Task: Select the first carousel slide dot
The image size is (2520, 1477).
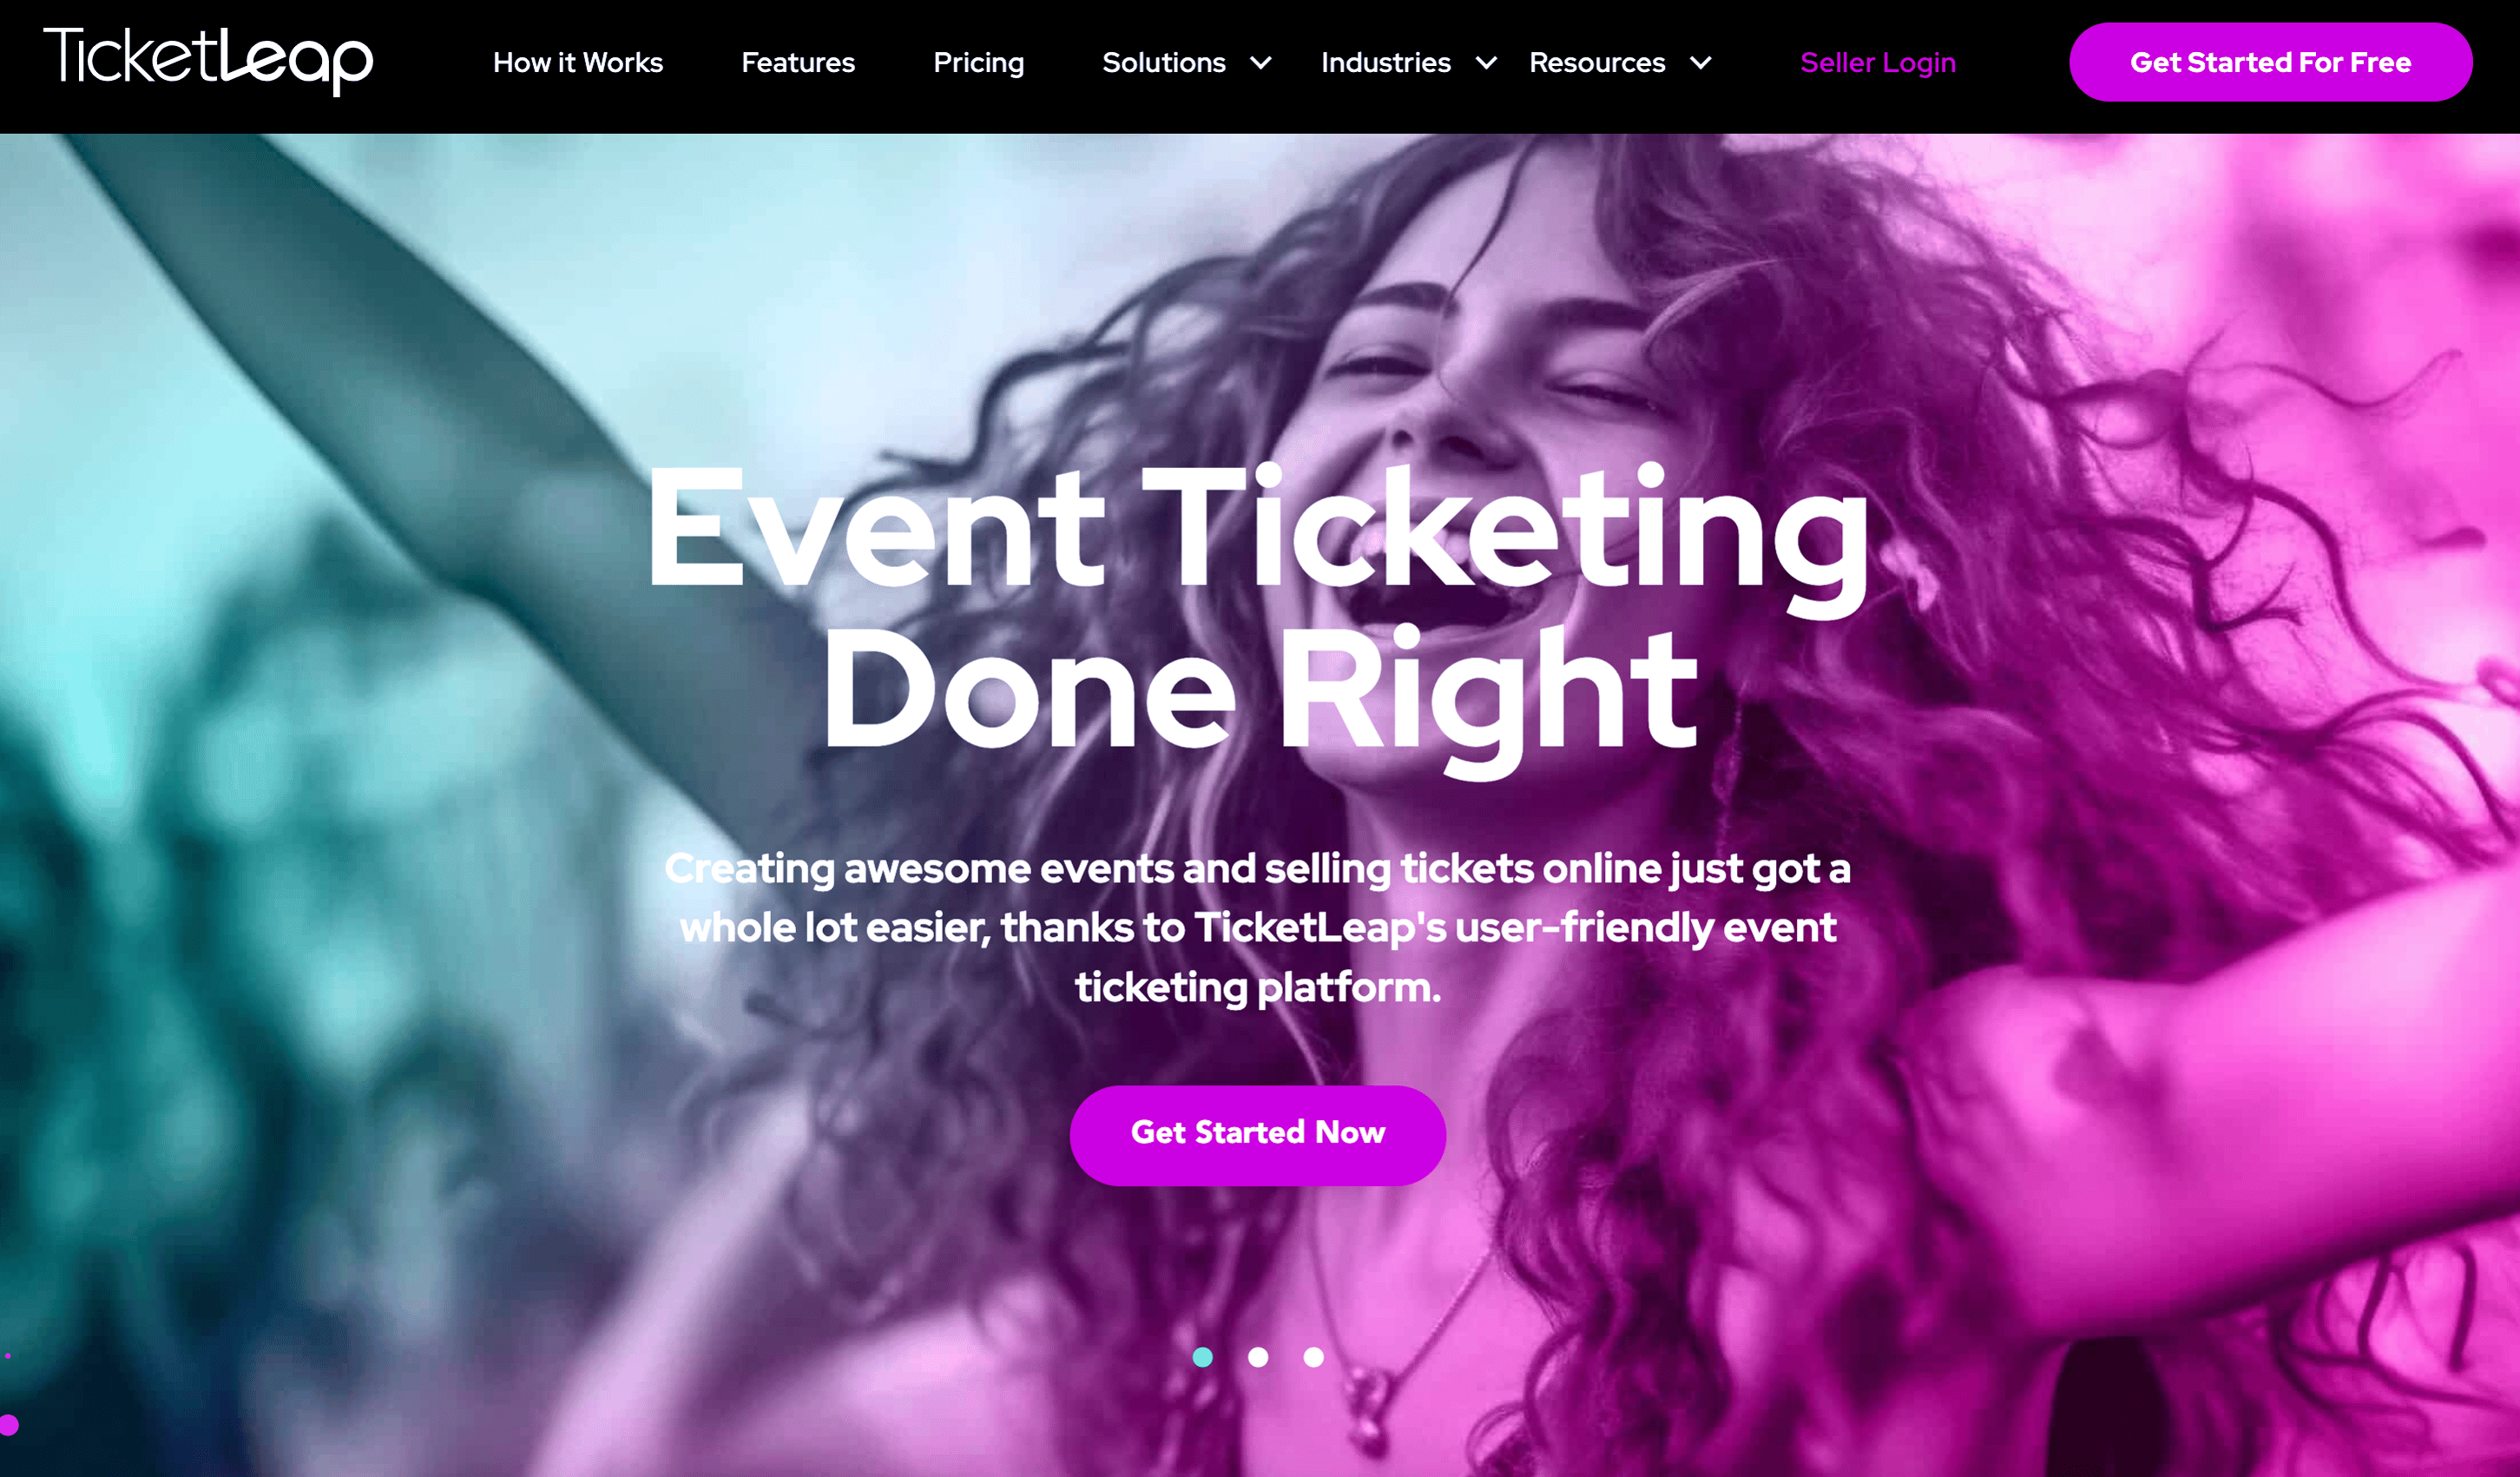Action: click(x=1203, y=1357)
